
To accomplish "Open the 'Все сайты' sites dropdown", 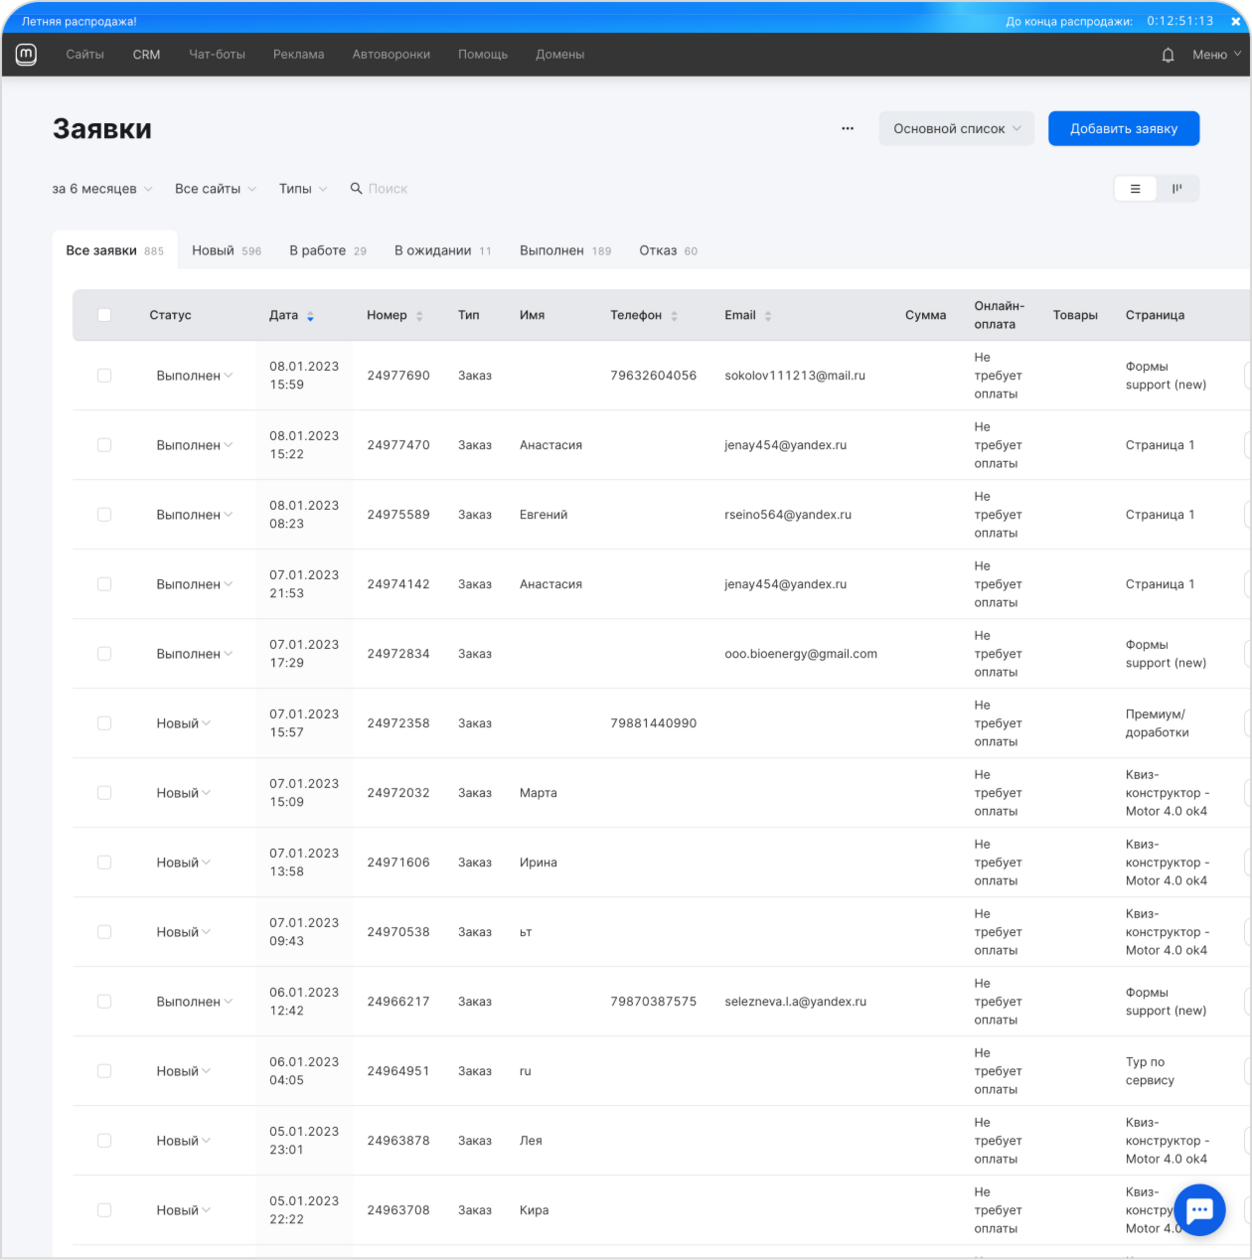I will (x=215, y=189).
